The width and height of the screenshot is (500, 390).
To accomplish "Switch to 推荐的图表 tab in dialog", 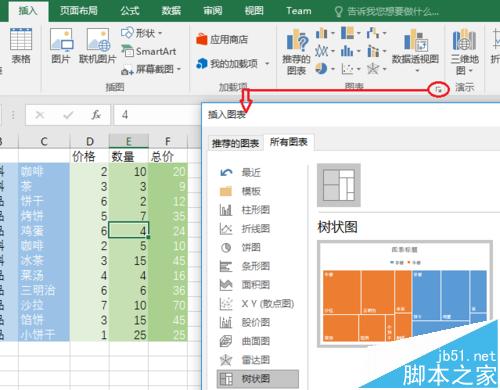I will coord(235,143).
